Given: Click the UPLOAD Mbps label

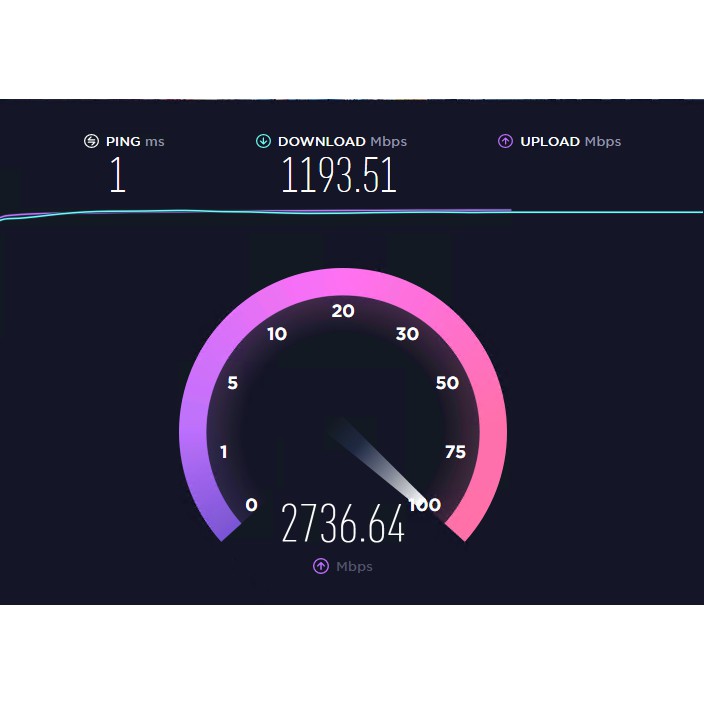Looking at the screenshot, I should click(x=571, y=141).
